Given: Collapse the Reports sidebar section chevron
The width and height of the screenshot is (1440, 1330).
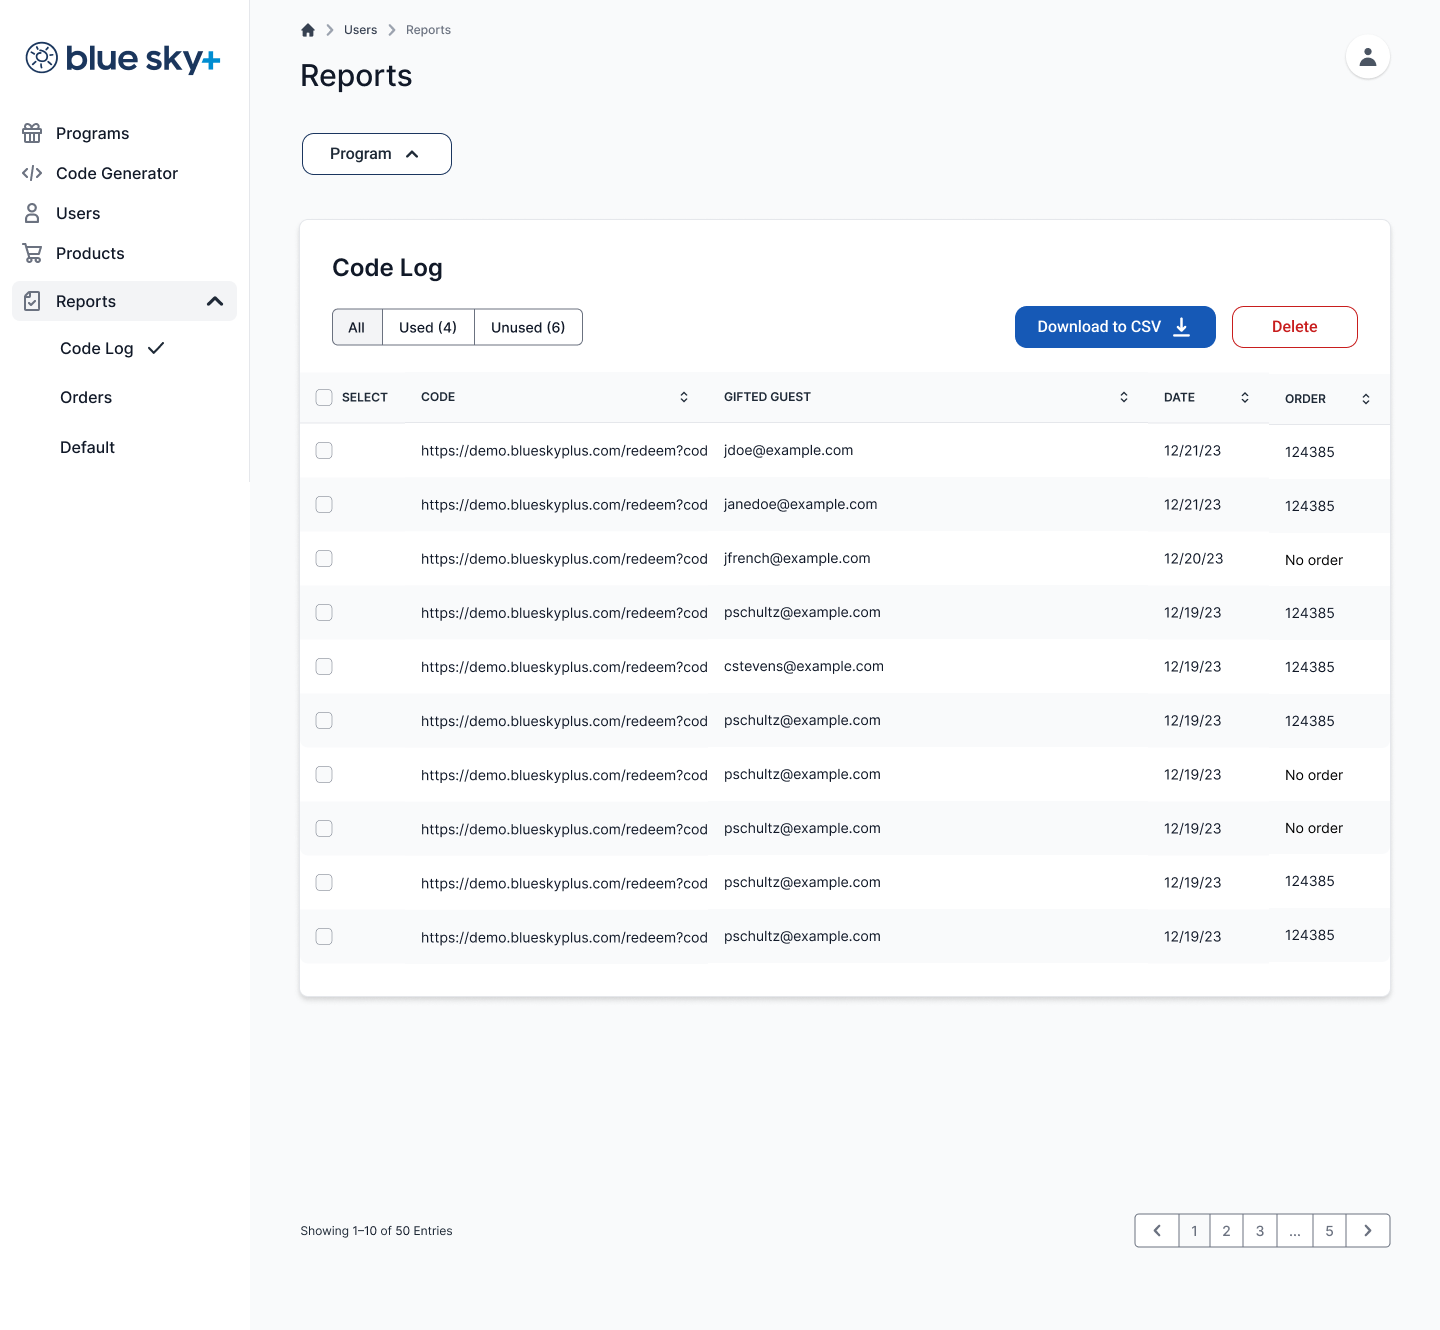Looking at the screenshot, I should [x=214, y=301].
